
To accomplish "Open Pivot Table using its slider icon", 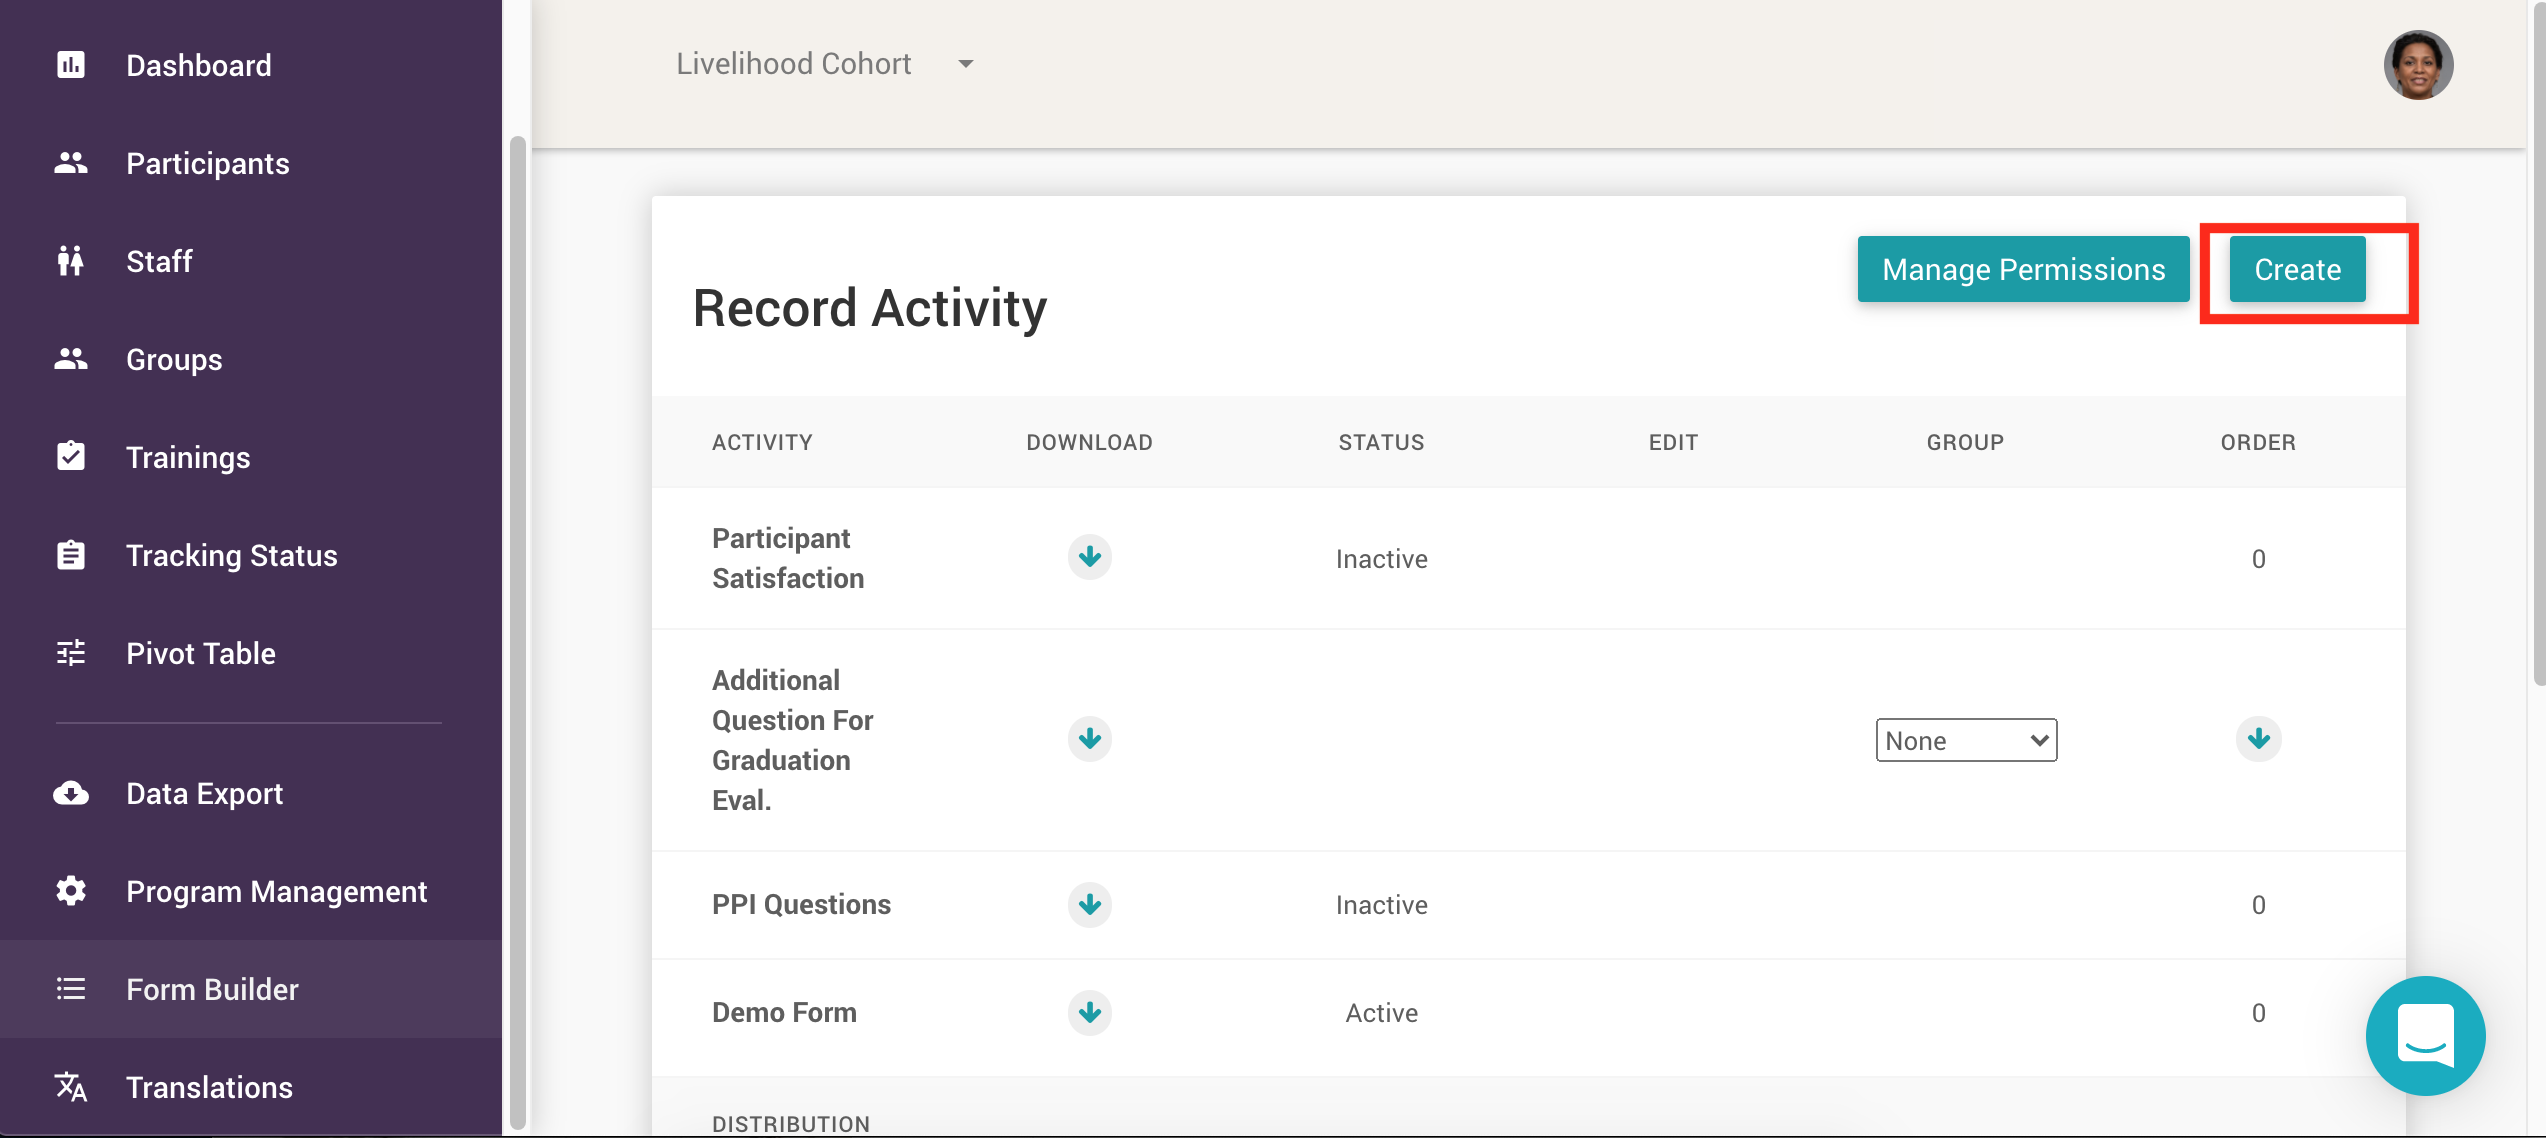I will [x=71, y=652].
